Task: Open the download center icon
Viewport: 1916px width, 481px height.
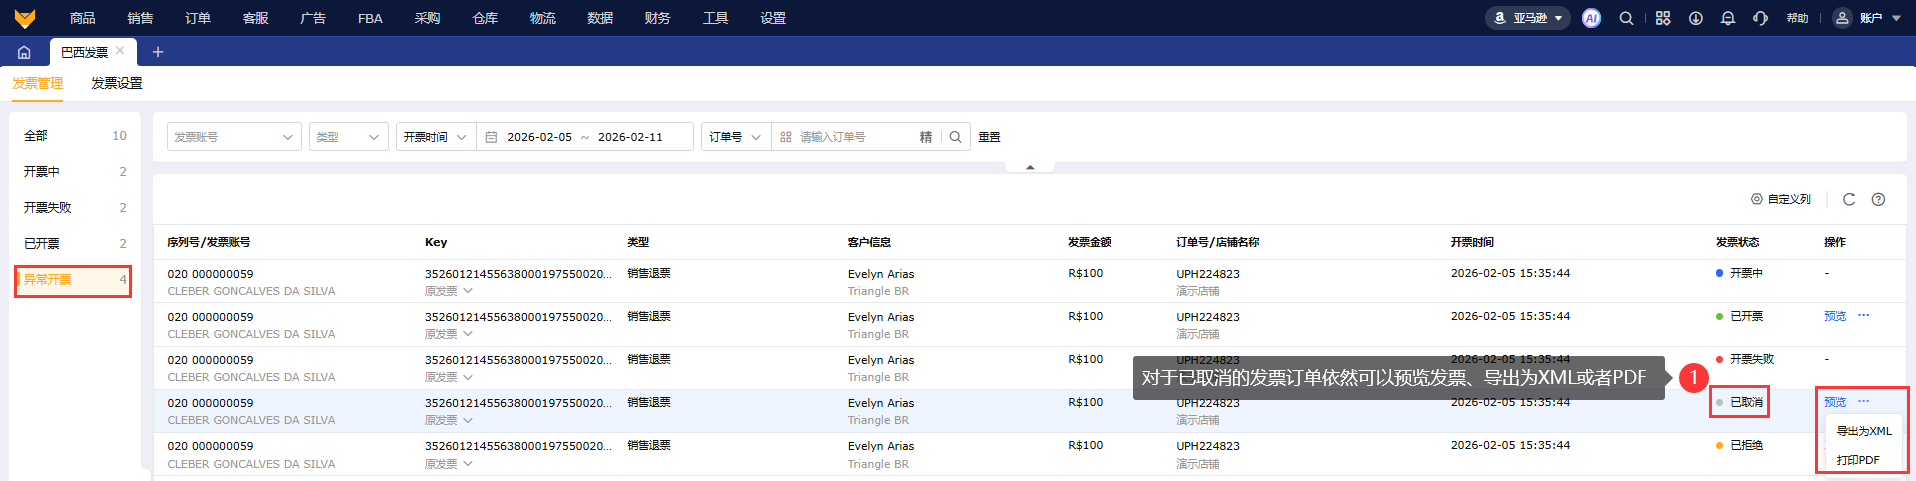Action: point(1696,18)
